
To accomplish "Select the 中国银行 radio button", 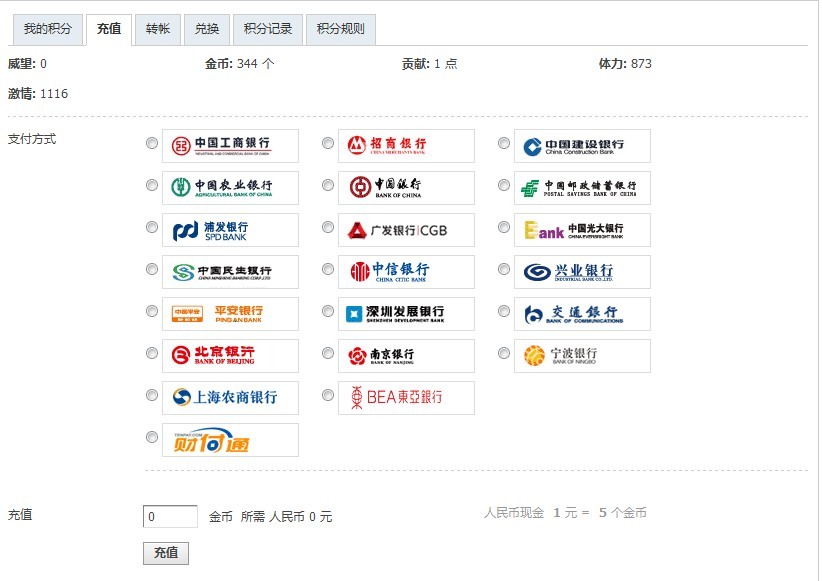I will [x=328, y=185].
